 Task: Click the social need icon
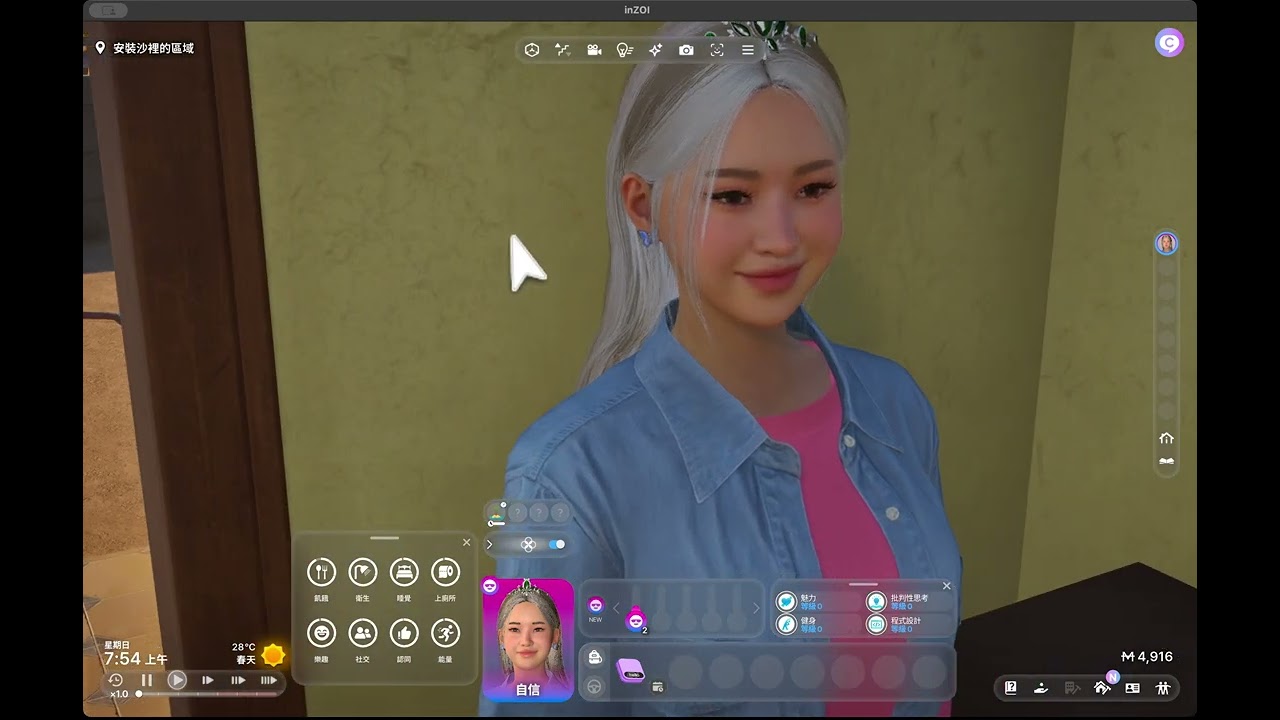click(363, 633)
